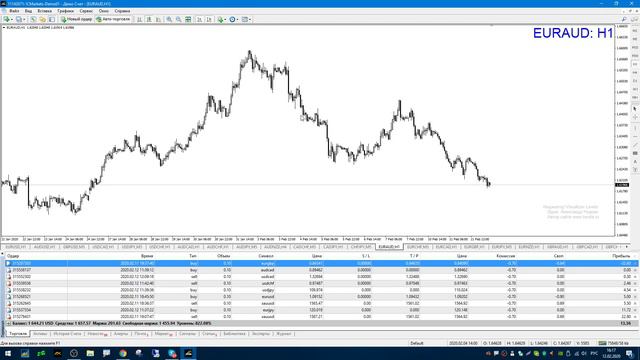
Task: Switch to M1 timeframe
Action: click(x=635, y=31)
